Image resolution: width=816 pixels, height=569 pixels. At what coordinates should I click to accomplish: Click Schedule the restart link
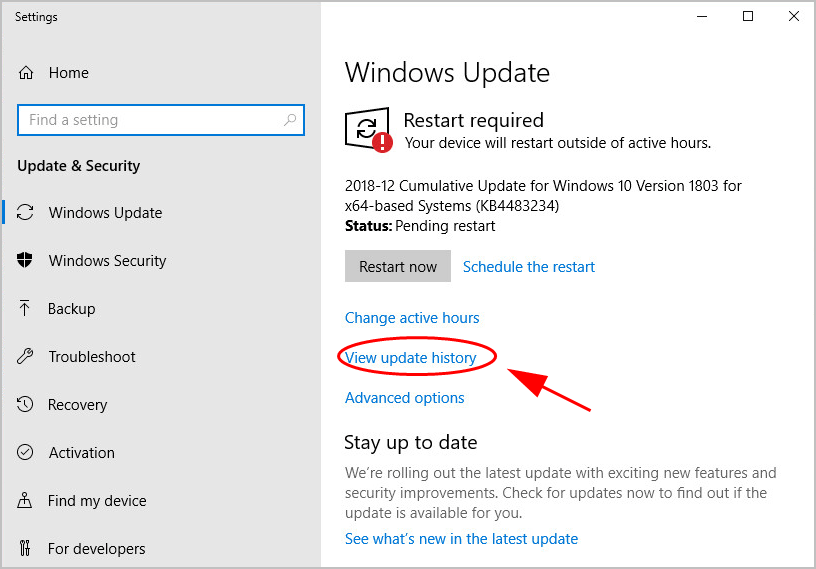[x=529, y=267]
